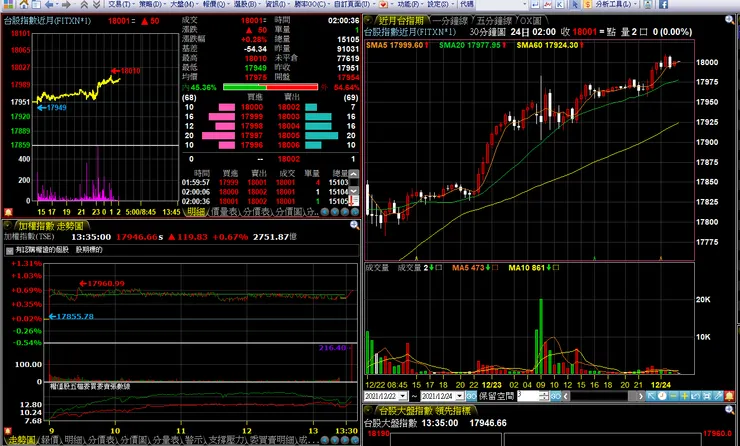The height and width of the screenshot is (446, 740).
Task: Open the 交易(T) menu
Action: coord(120,4)
